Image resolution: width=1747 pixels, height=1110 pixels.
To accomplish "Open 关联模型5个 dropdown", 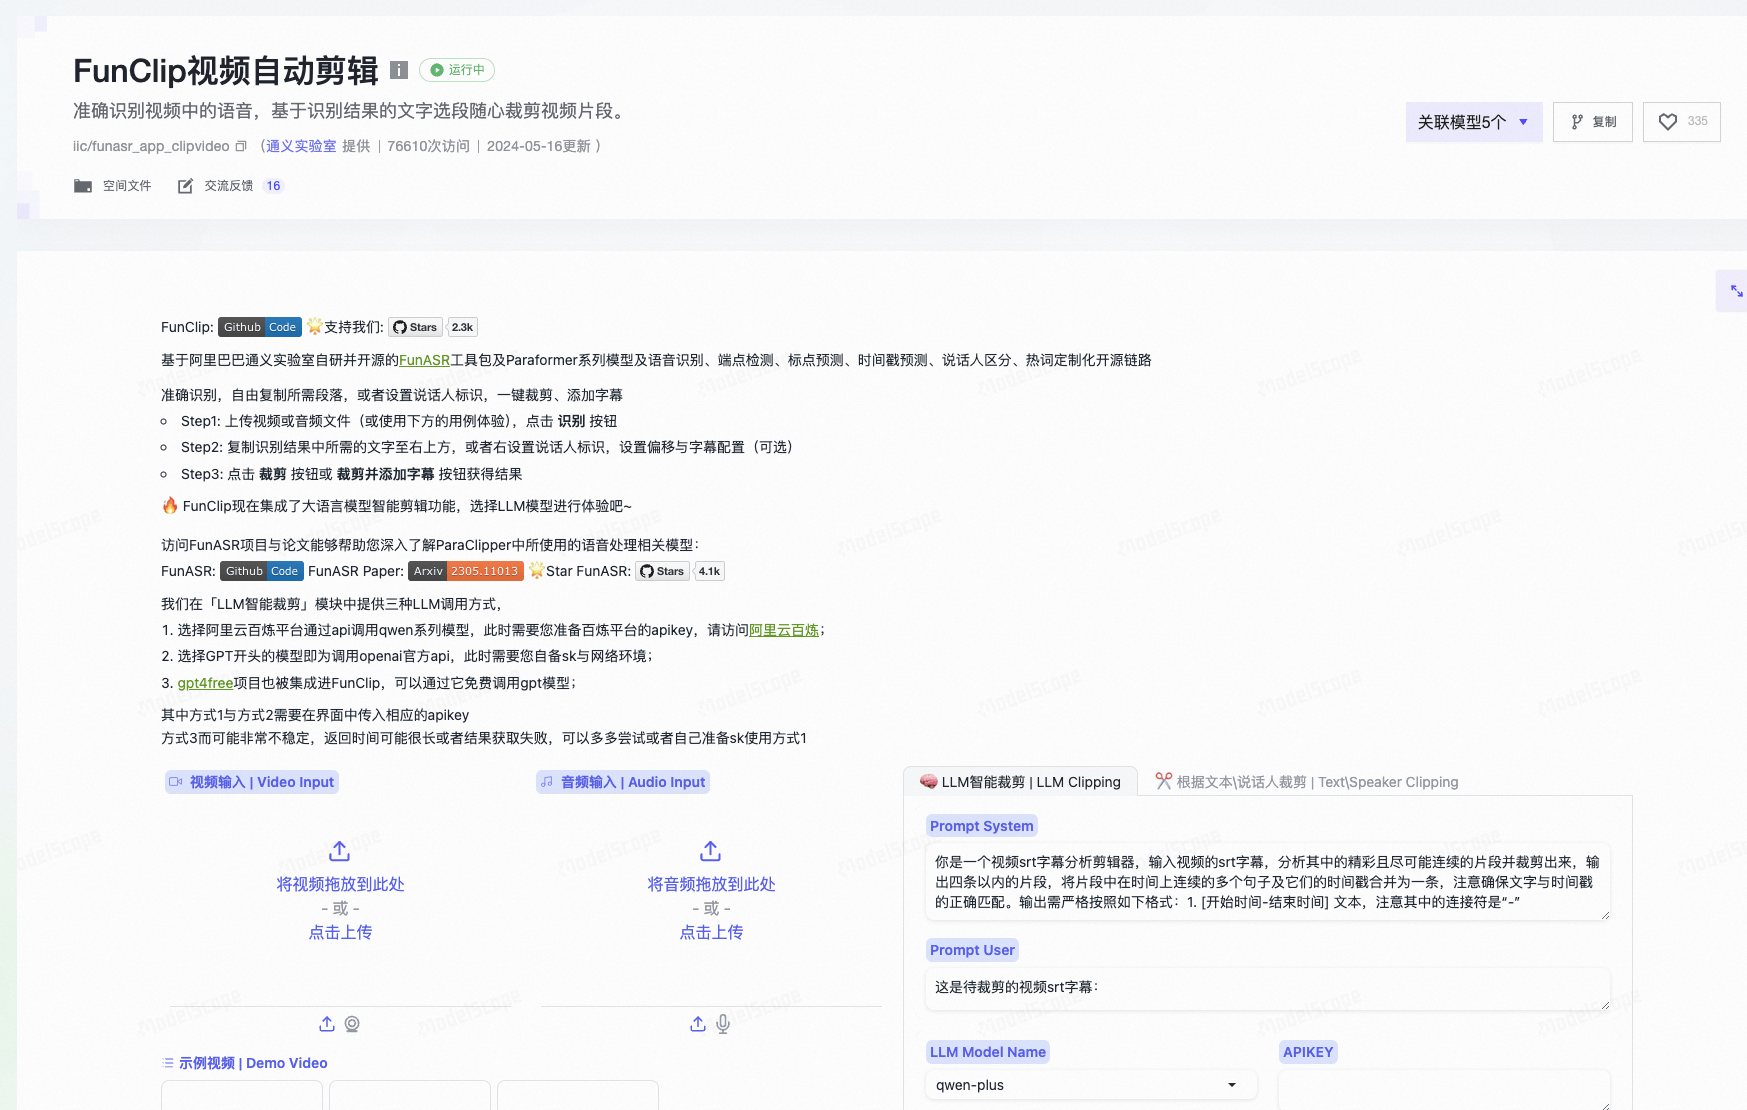I will point(1474,122).
